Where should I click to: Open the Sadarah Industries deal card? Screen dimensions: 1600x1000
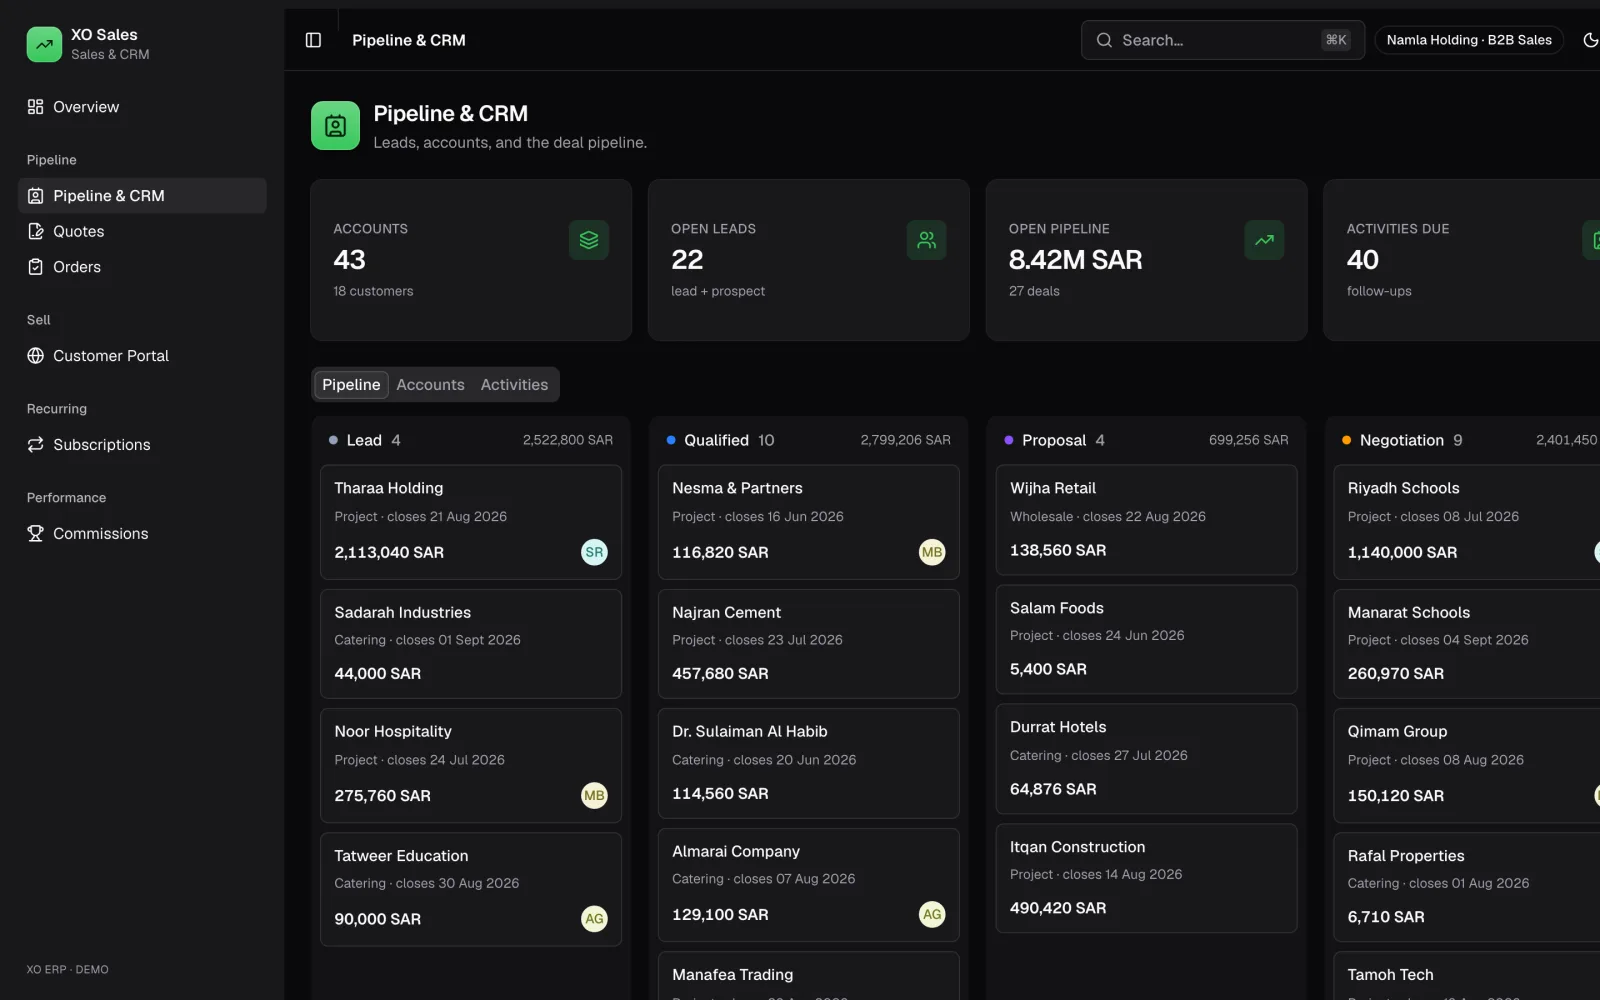click(x=471, y=644)
